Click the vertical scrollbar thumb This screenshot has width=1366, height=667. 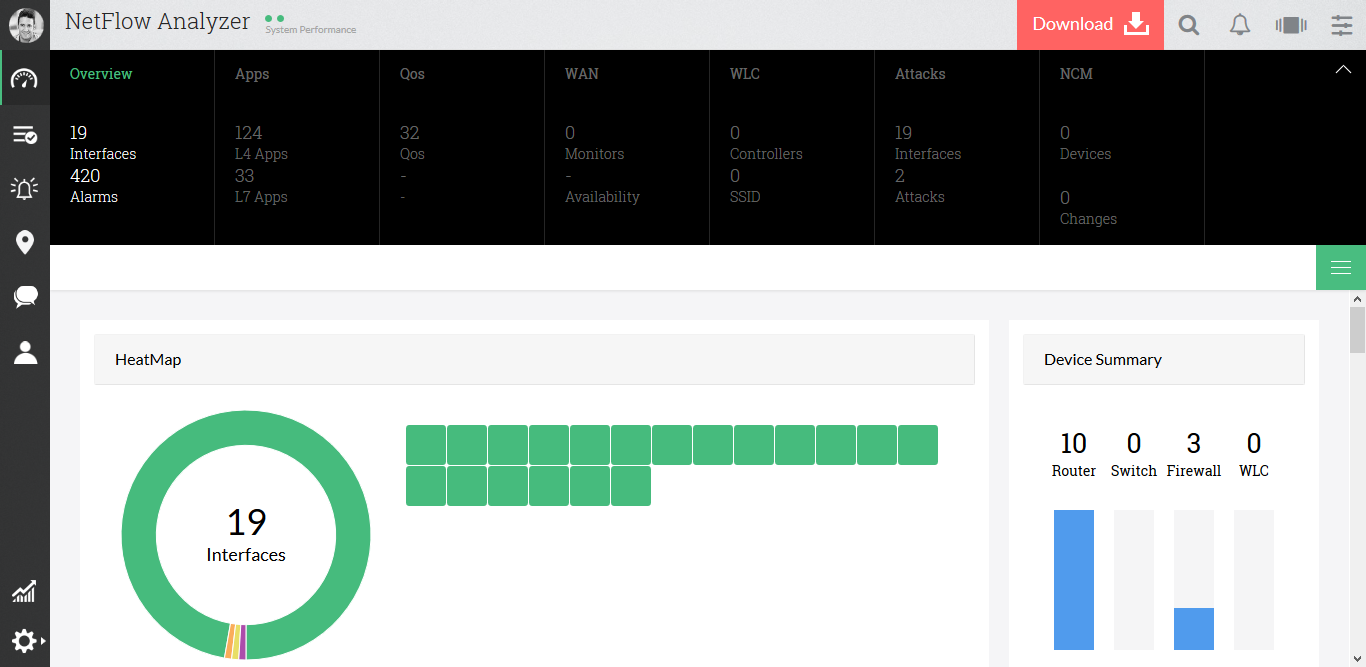pos(1357,330)
